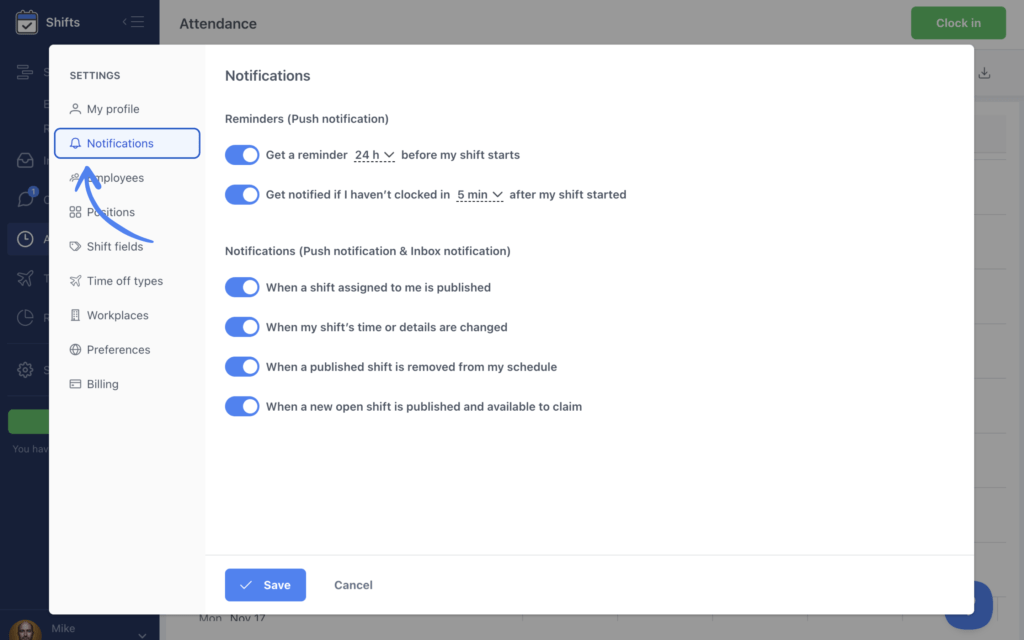1024x640 pixels.
Task: Turn off notifications for published shifts assigned to me
Action: 242,287
